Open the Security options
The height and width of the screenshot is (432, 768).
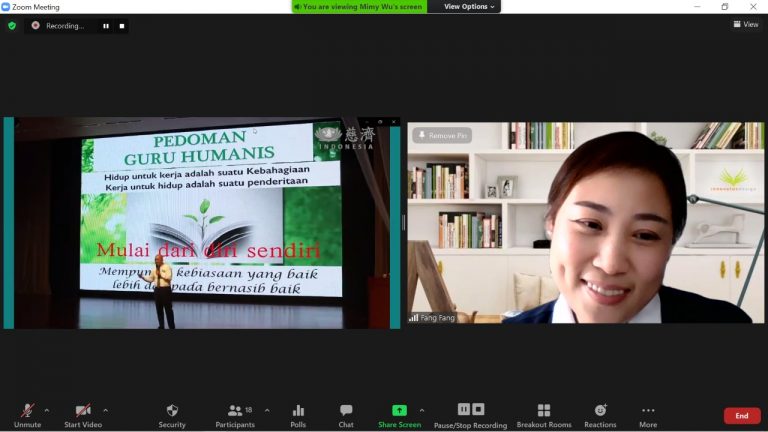[172, 414]
